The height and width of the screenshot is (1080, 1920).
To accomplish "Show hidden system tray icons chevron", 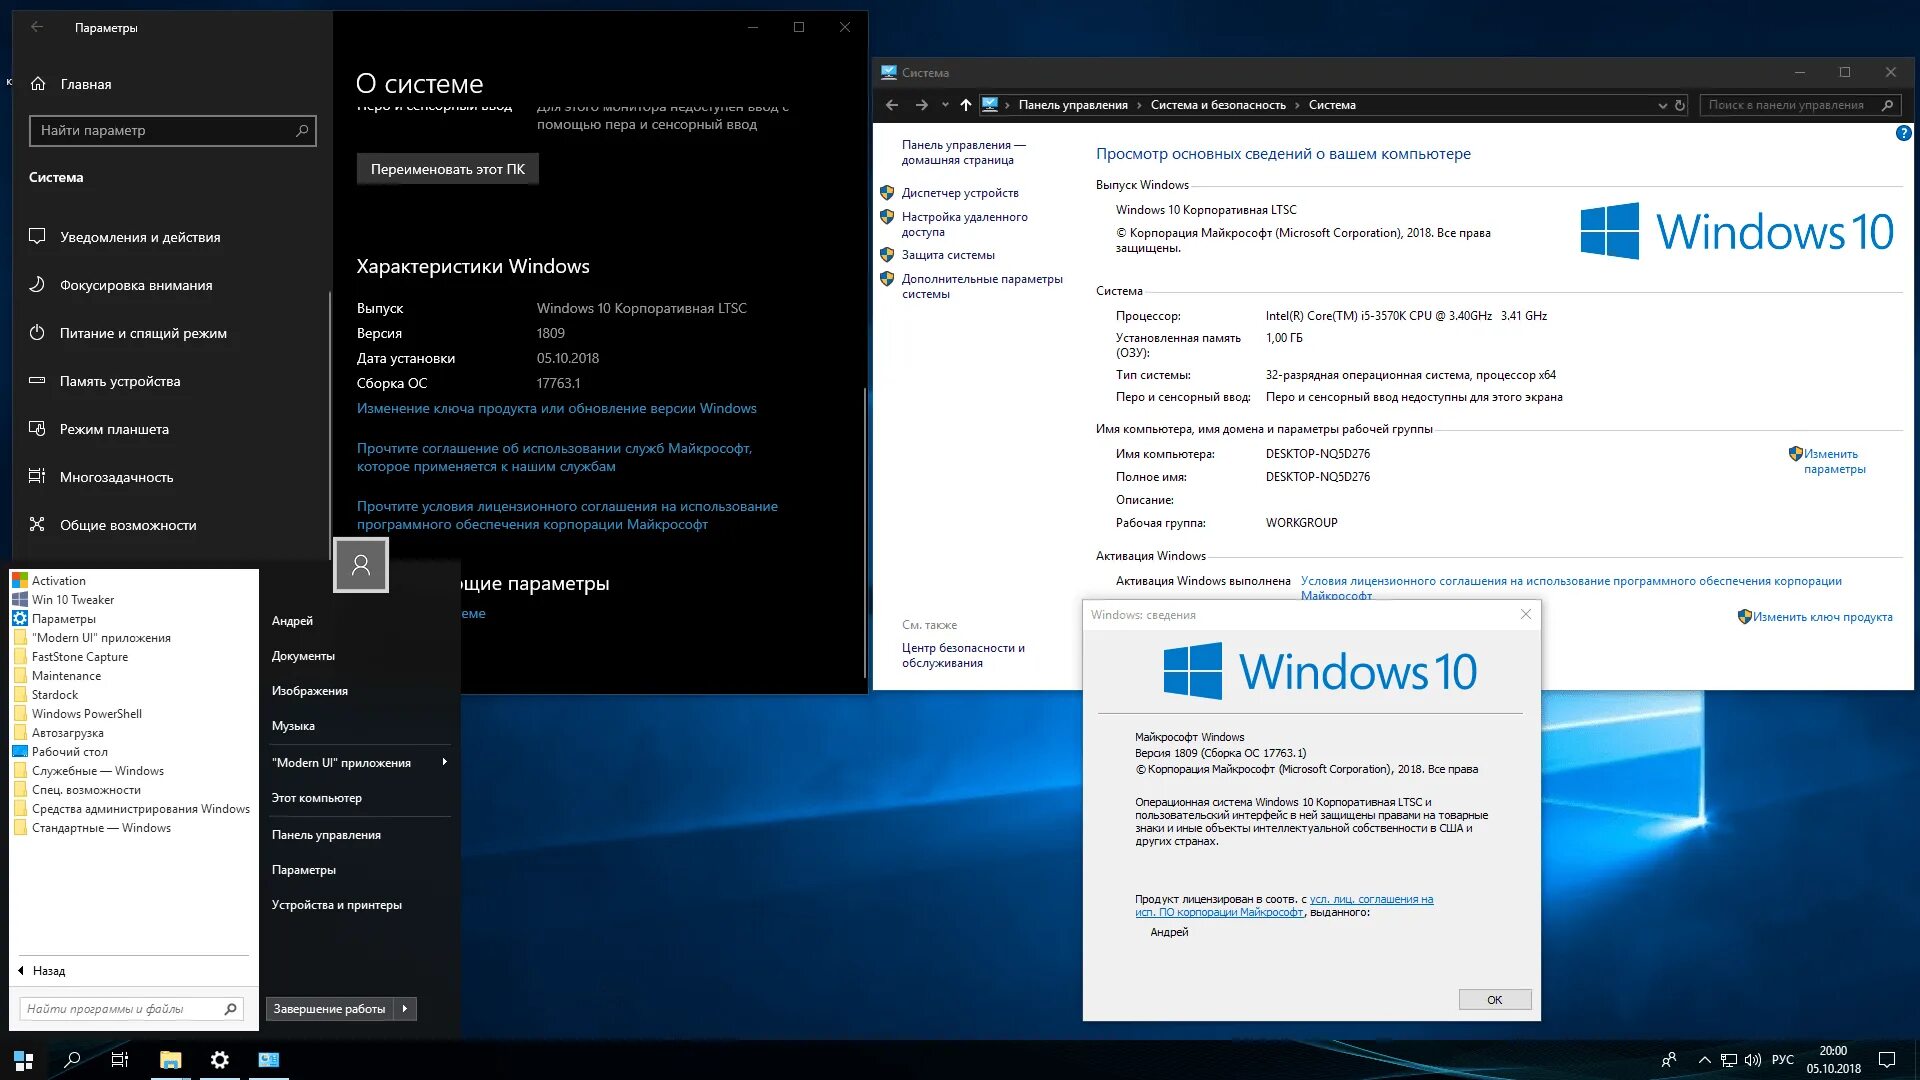I will 1704,1060.
